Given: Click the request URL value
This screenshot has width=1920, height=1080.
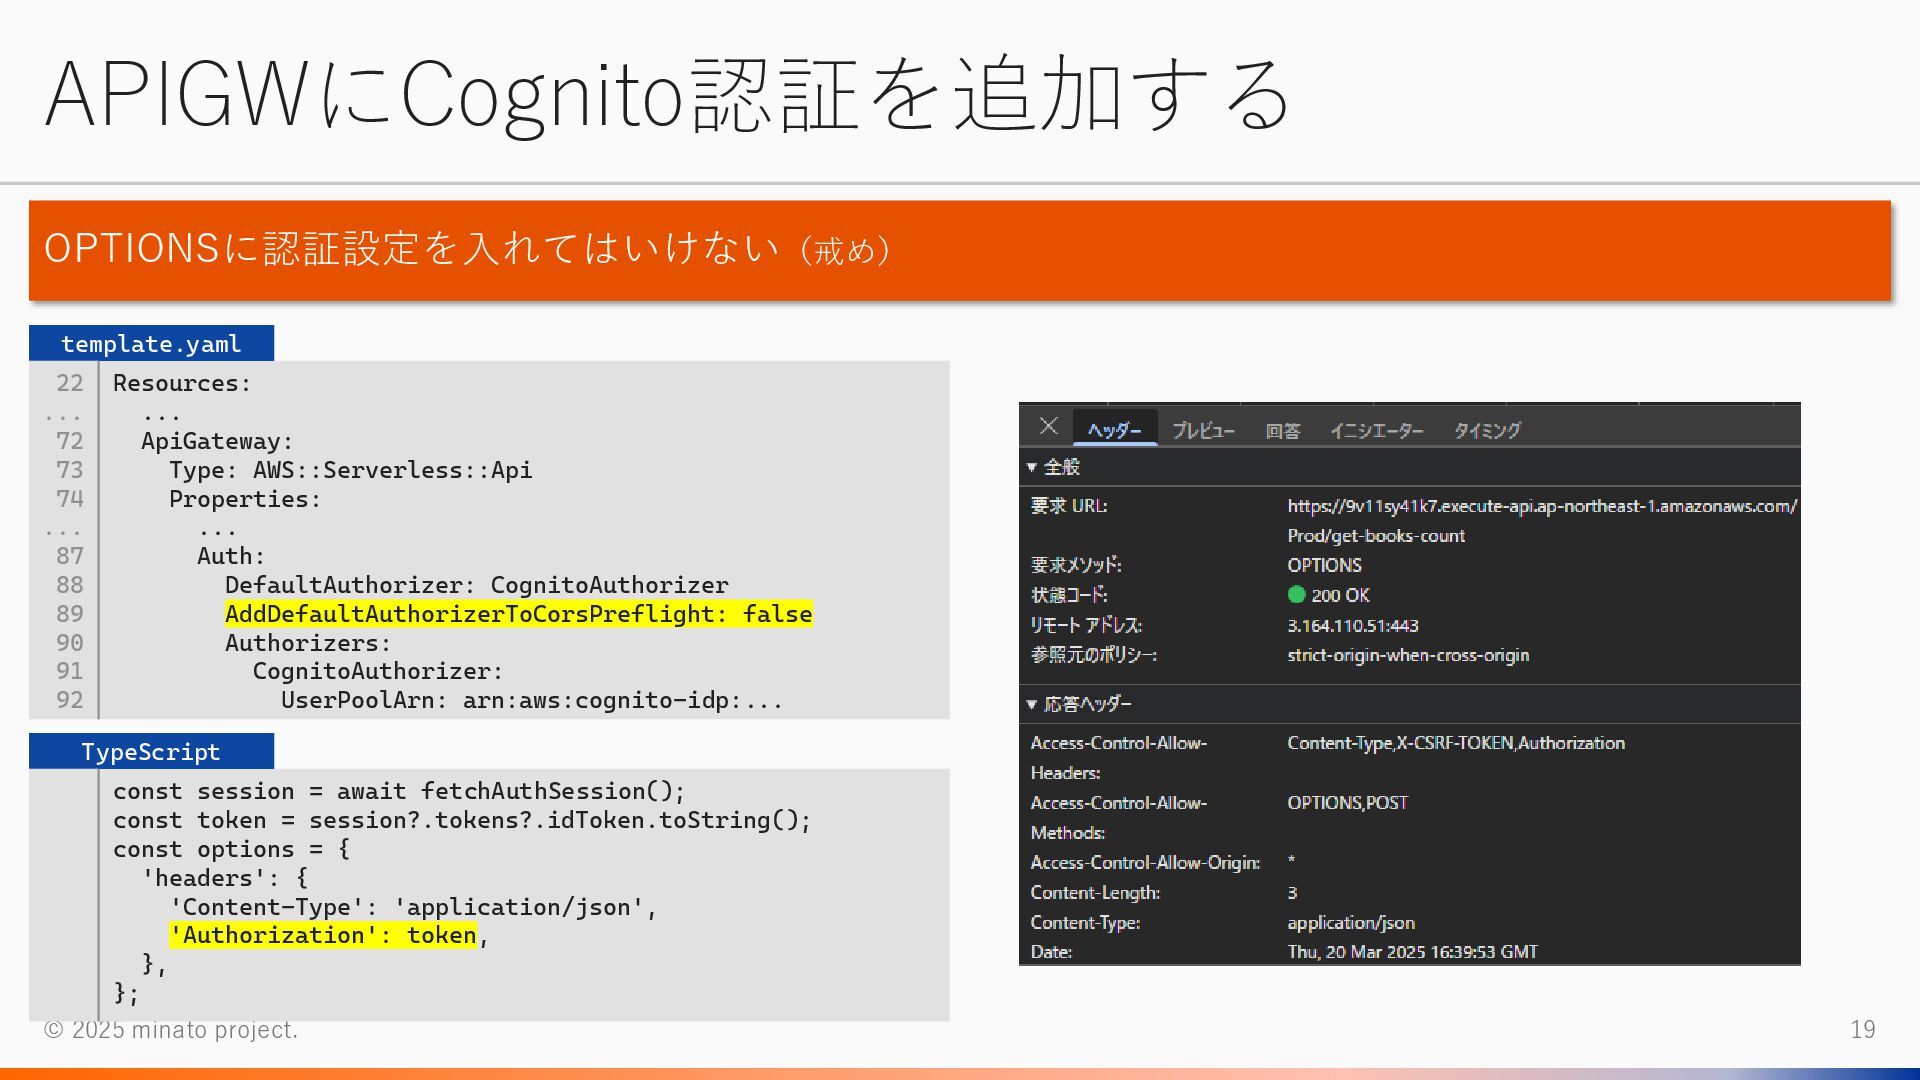Looking at the screenshot, I should (1540, 507).
